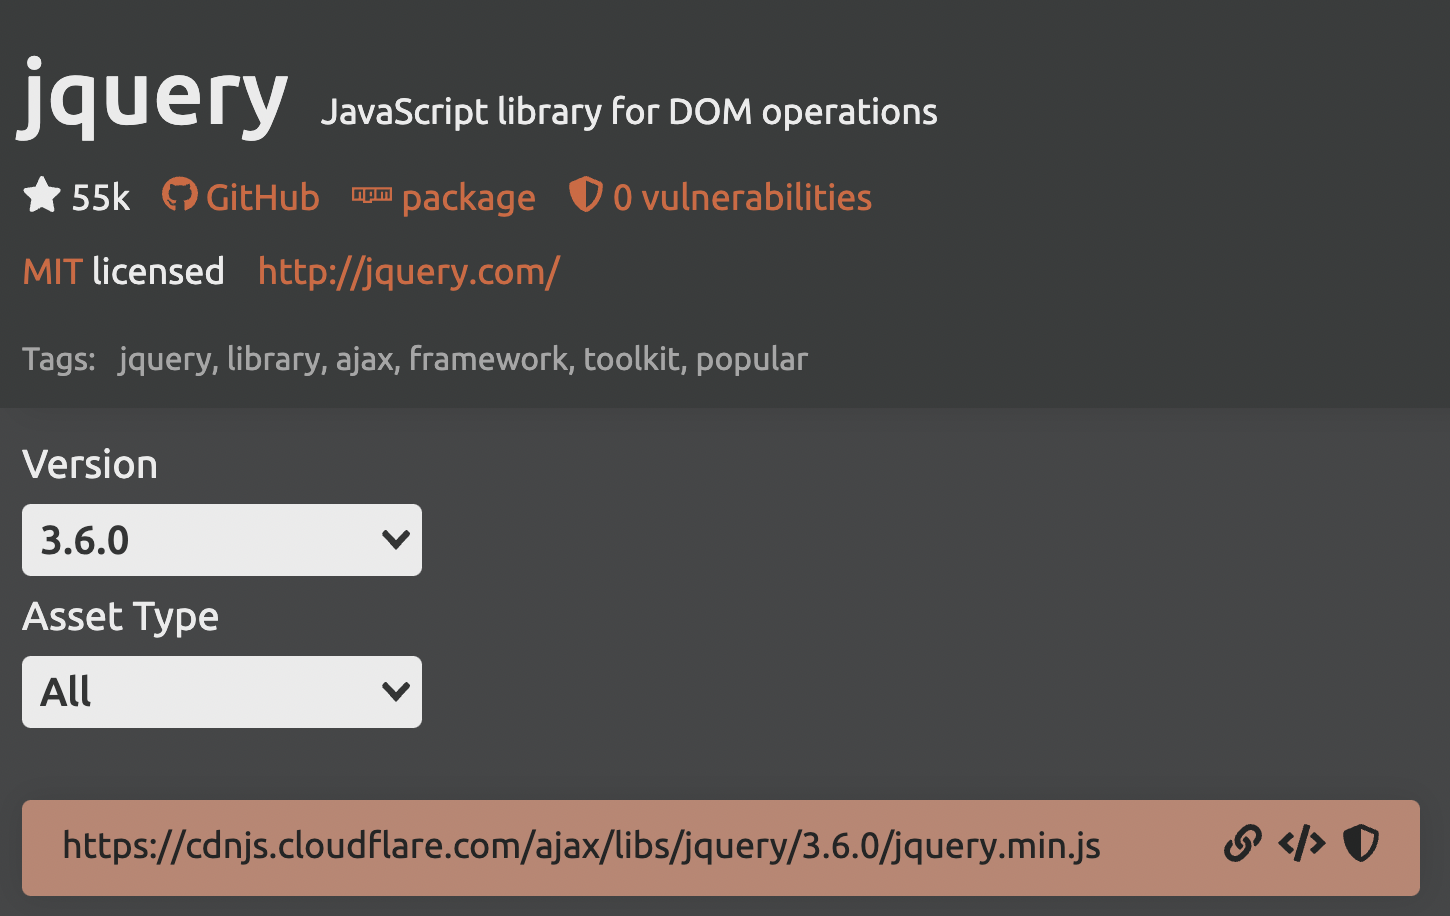Click the 55k star count
Viewport: 1450px width, 916px height.
tap(101, 198)
